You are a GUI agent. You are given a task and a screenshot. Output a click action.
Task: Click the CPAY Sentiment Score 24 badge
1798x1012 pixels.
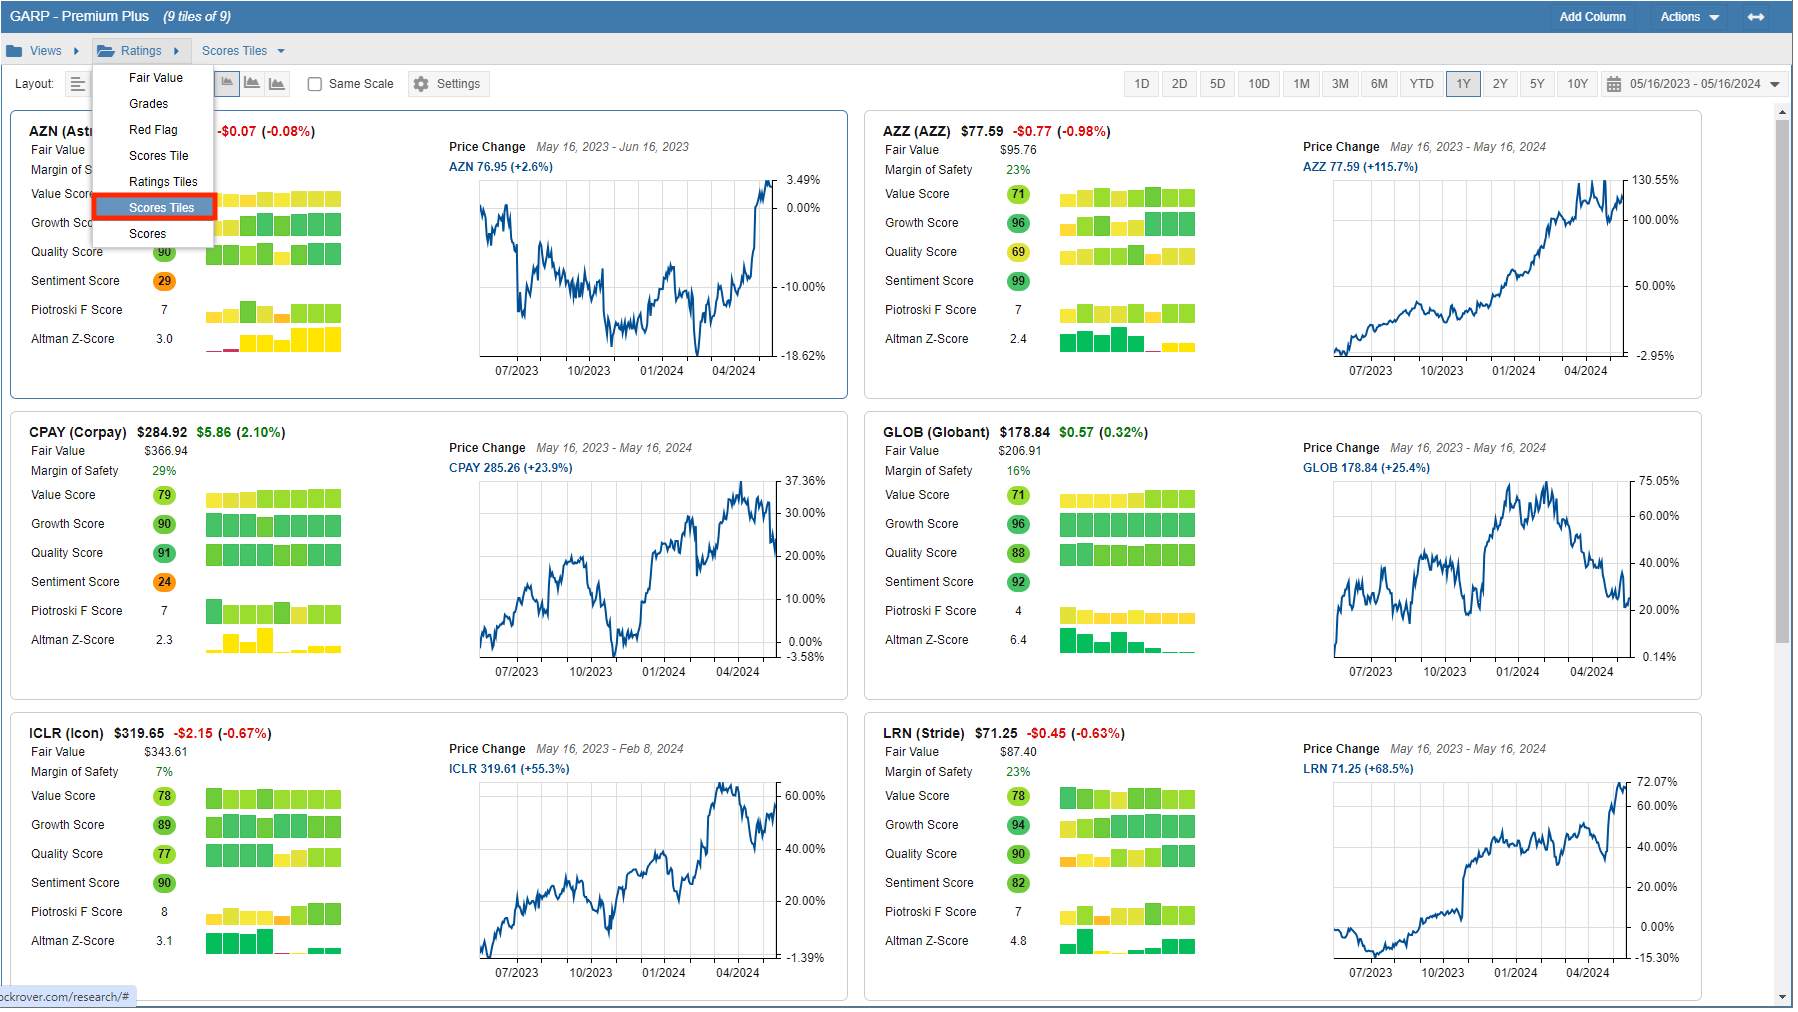coord(164,582)
